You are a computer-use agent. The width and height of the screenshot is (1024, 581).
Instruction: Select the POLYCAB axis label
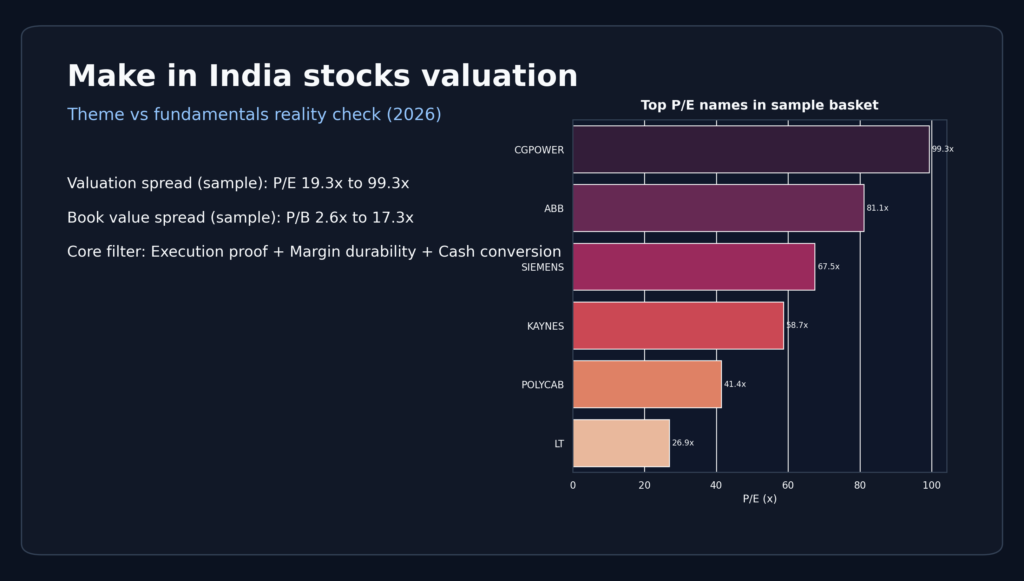(x=543, y=385)
